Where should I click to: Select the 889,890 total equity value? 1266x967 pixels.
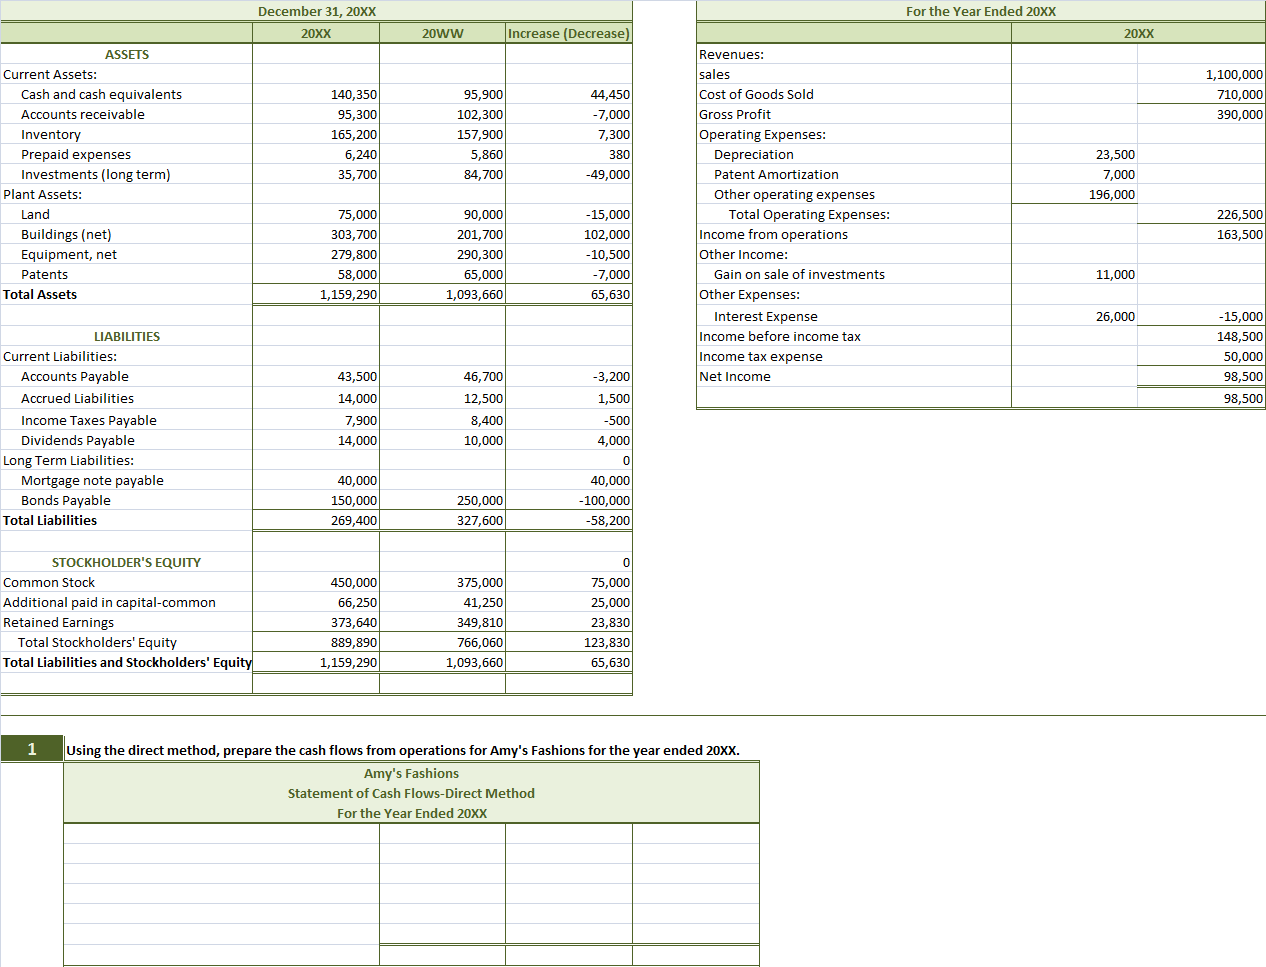(354, 642)
